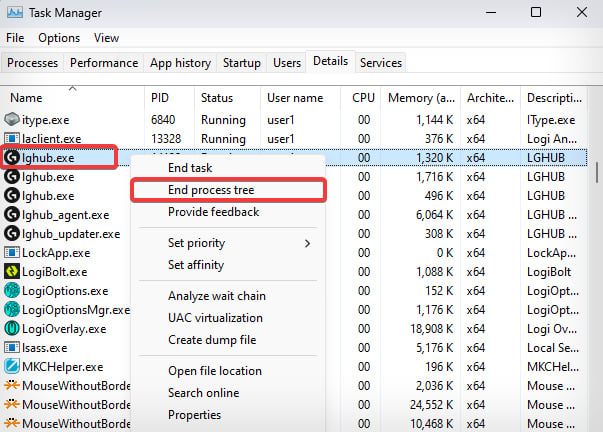Viewport: 603px width, 432px height.
Task: Click the LogiOptions.exe teal icon
Action: point(12,290)
